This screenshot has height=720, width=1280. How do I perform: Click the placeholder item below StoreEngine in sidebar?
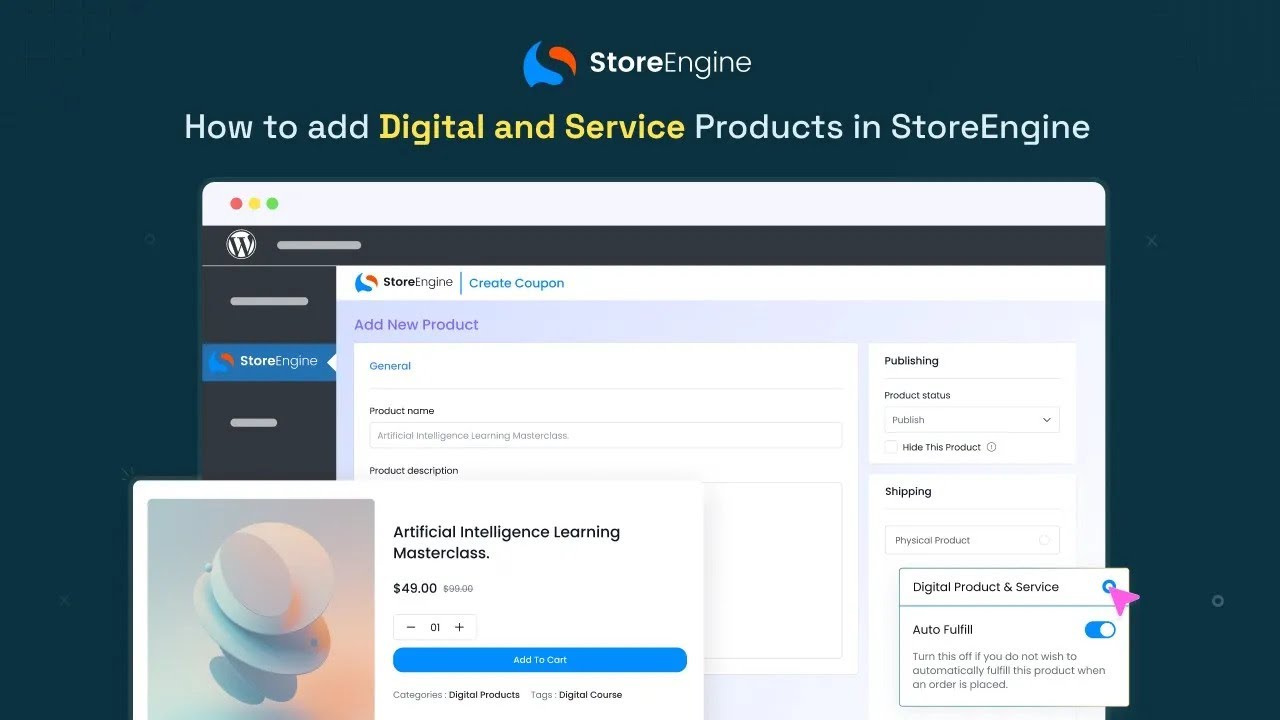click(x=254, y=423)
